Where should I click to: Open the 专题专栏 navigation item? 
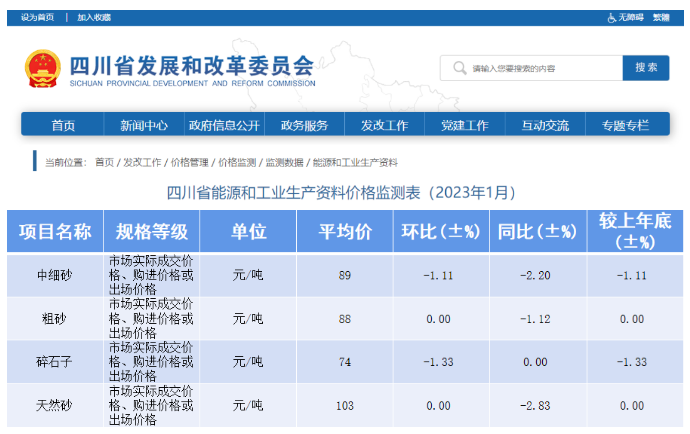pos(625,125)
